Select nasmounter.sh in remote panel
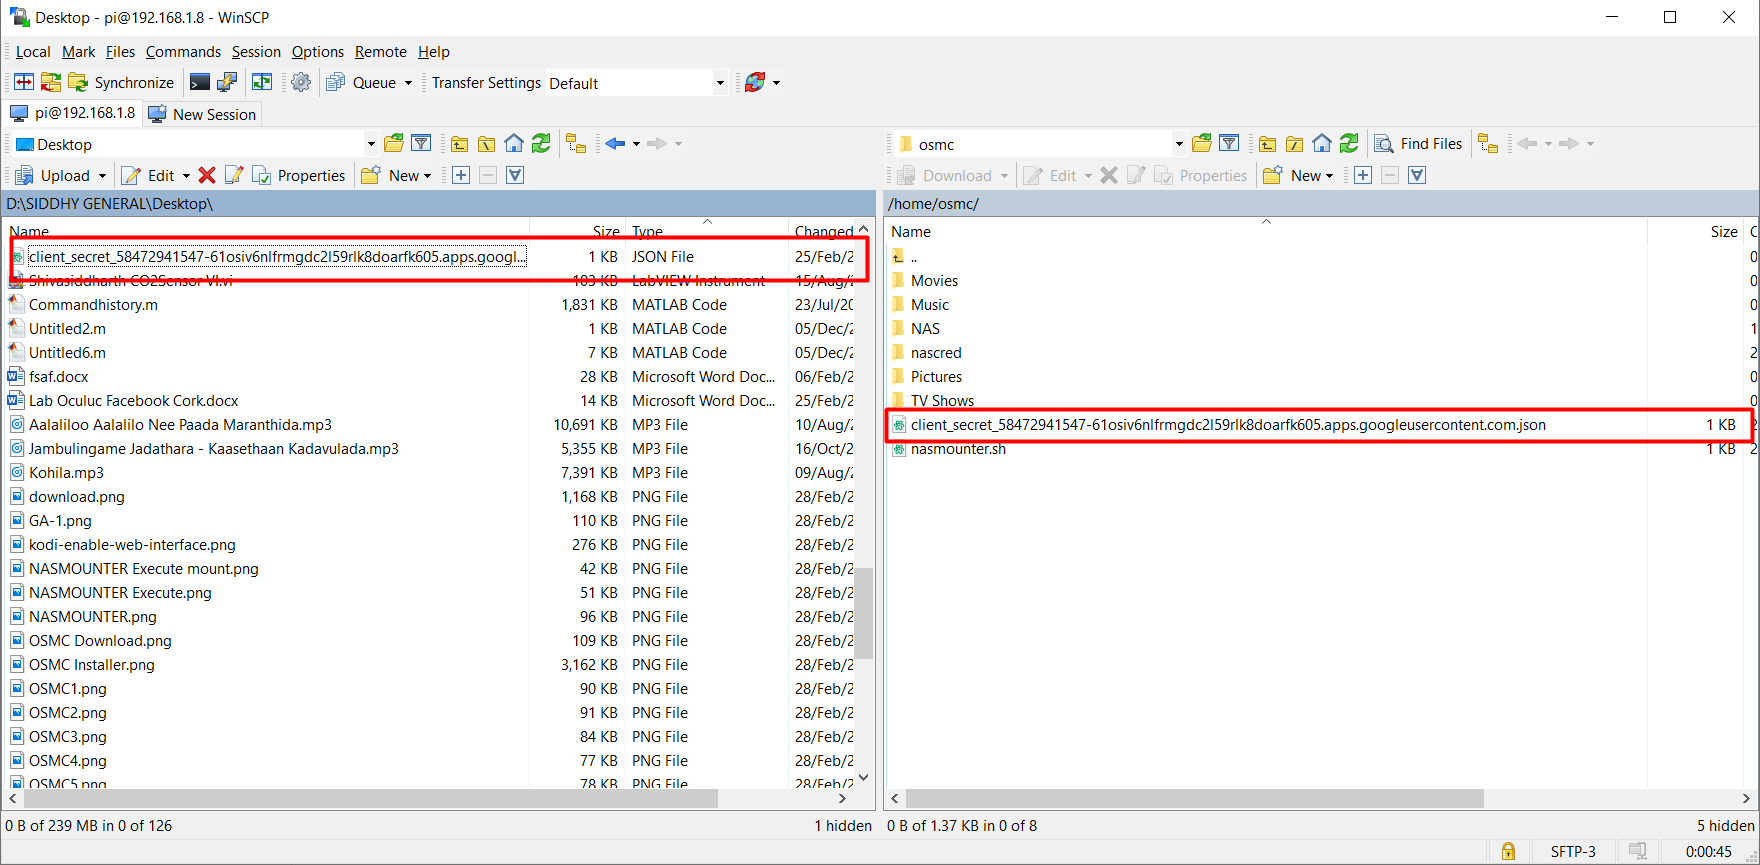This screenshot has height=865, width=1760. (958, 449)
